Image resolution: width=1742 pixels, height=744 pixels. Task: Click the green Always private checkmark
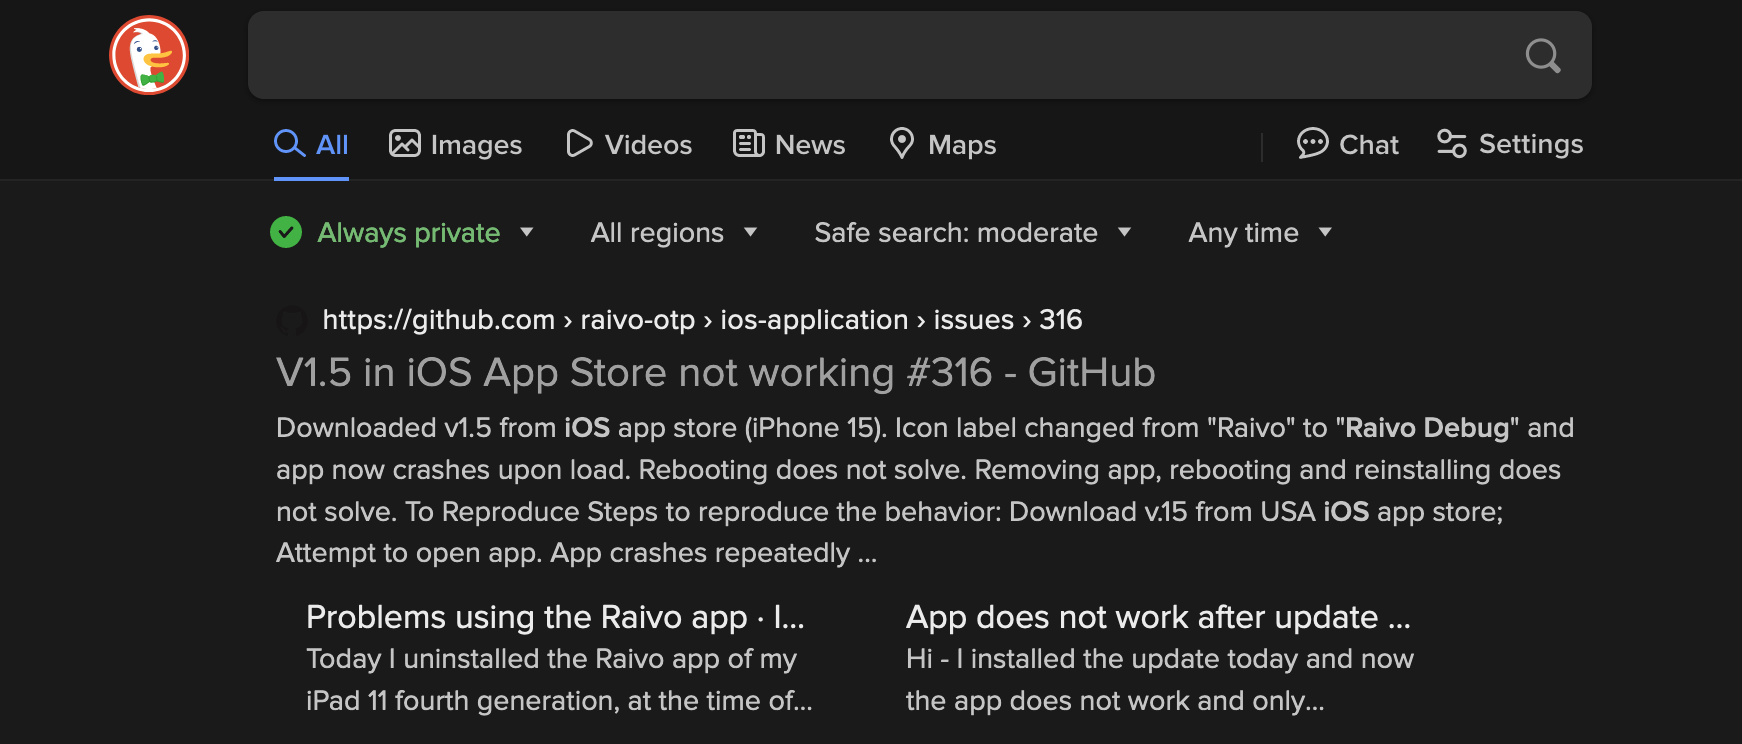click(286, 233)
